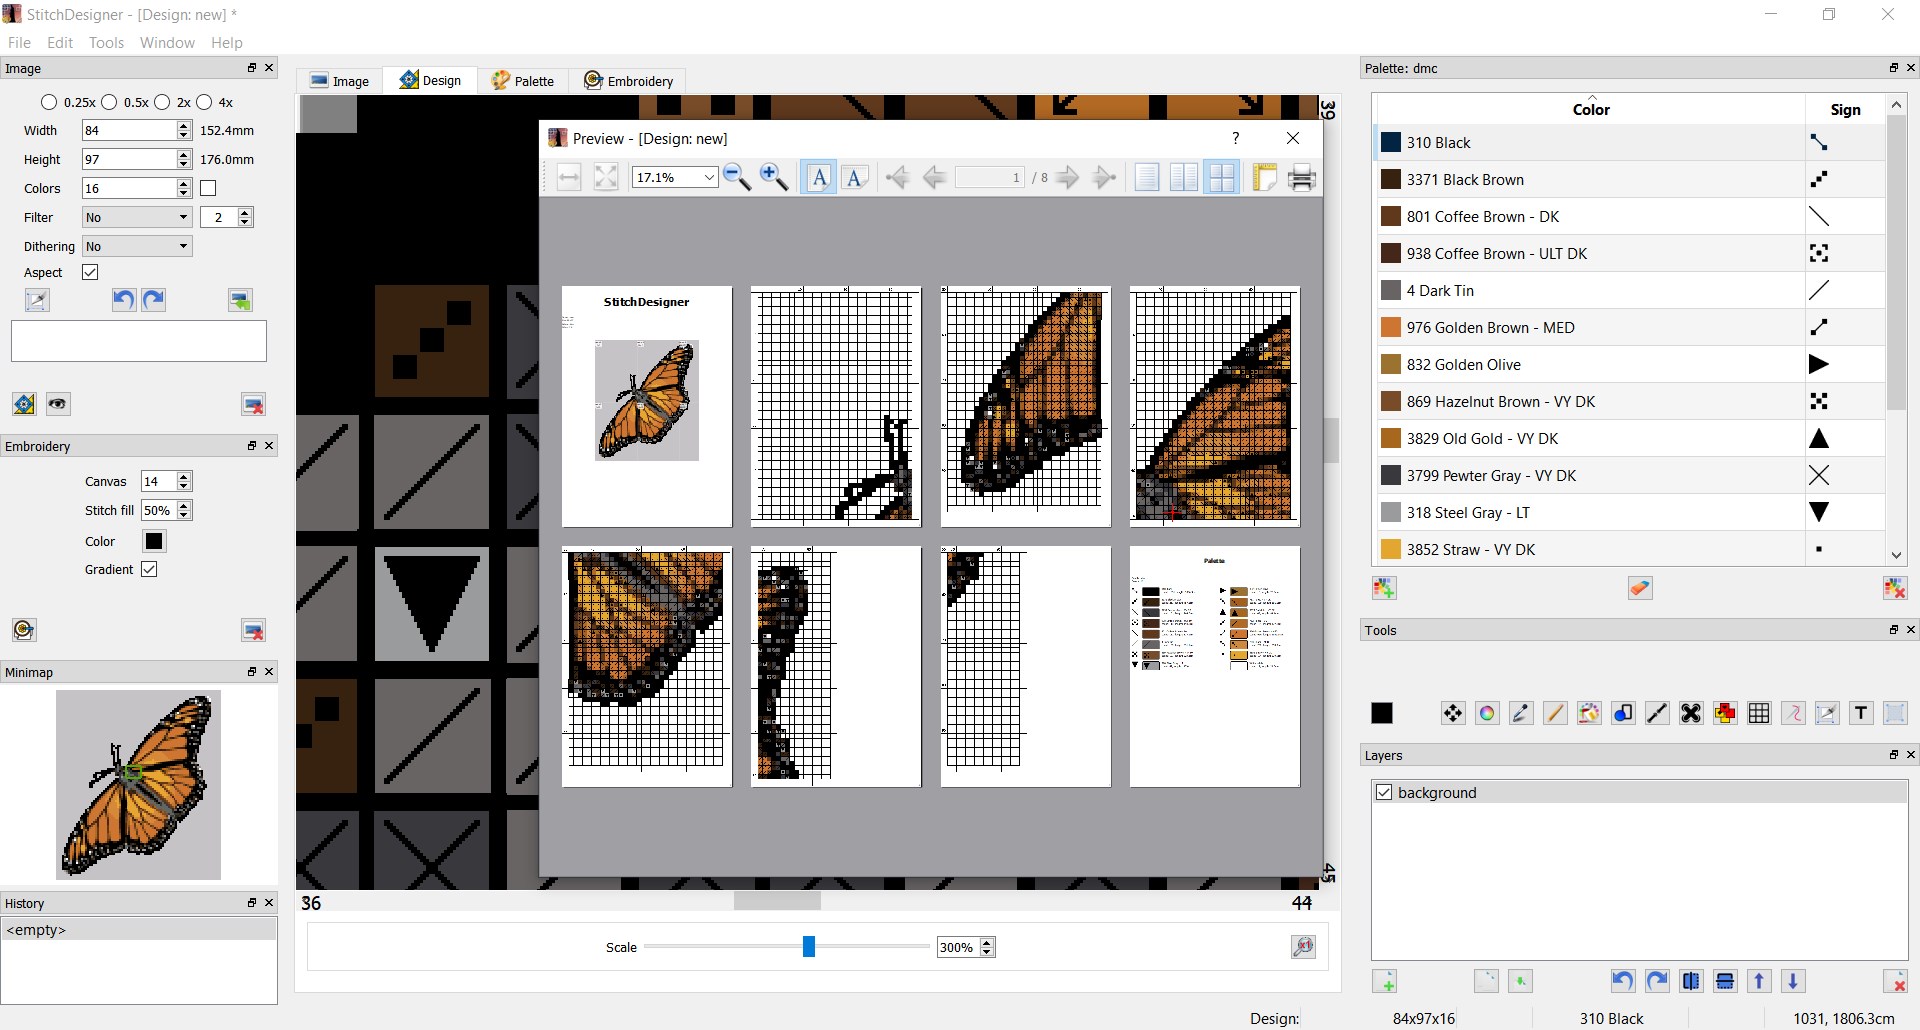Select the color picker eyedropper tool
The height and width of the screenshot is (1030, 1920).
(1519, 713)
